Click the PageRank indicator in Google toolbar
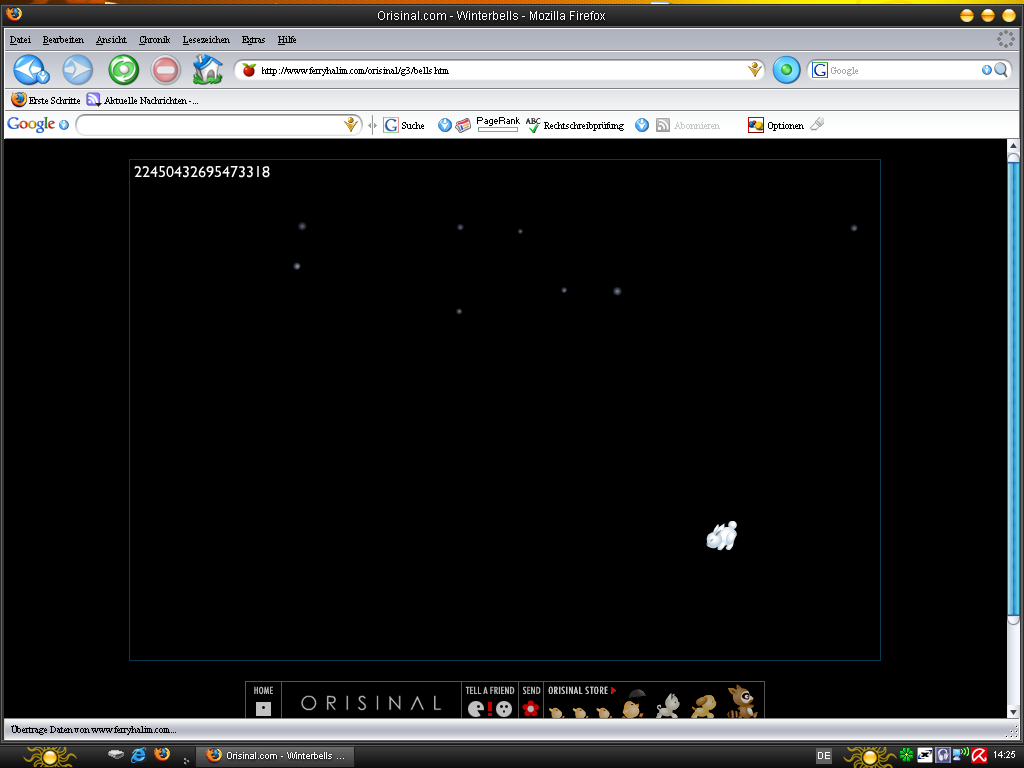This screenshot has height=768, width=1024. tap(497, 124)
